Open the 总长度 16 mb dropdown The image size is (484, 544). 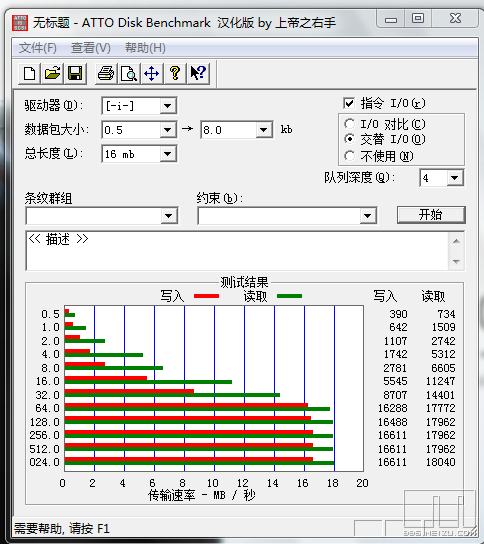[x=168, y=154]
